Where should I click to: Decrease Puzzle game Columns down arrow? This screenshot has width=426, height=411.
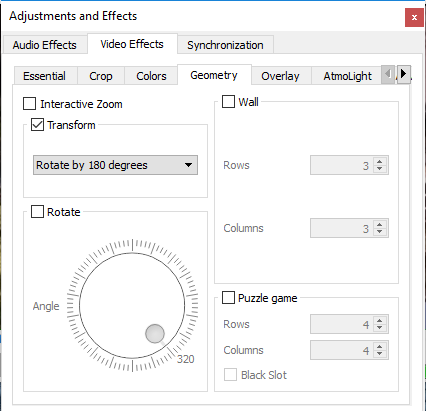coord(380,354)
